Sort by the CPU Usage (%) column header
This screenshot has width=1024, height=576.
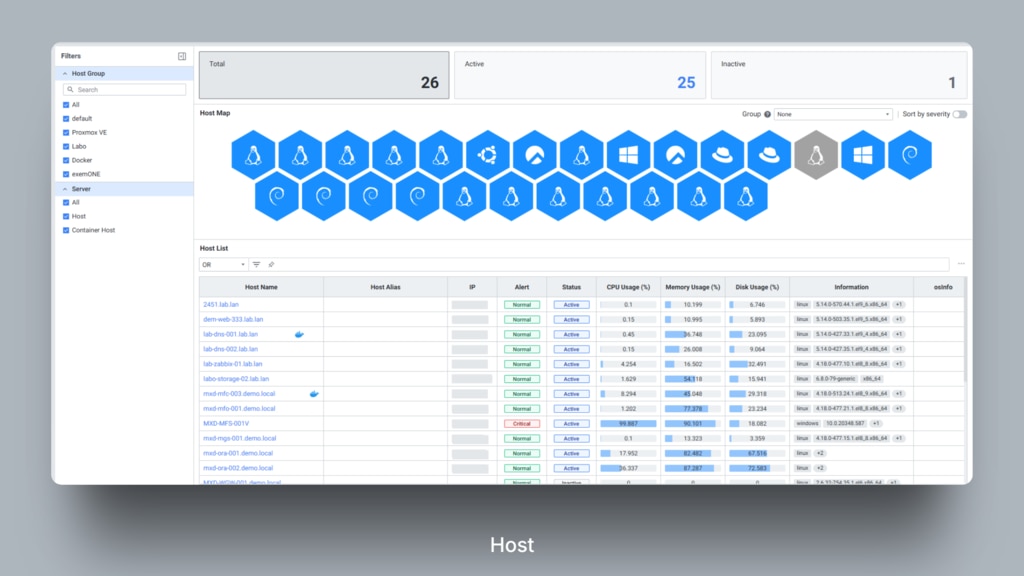626,287
